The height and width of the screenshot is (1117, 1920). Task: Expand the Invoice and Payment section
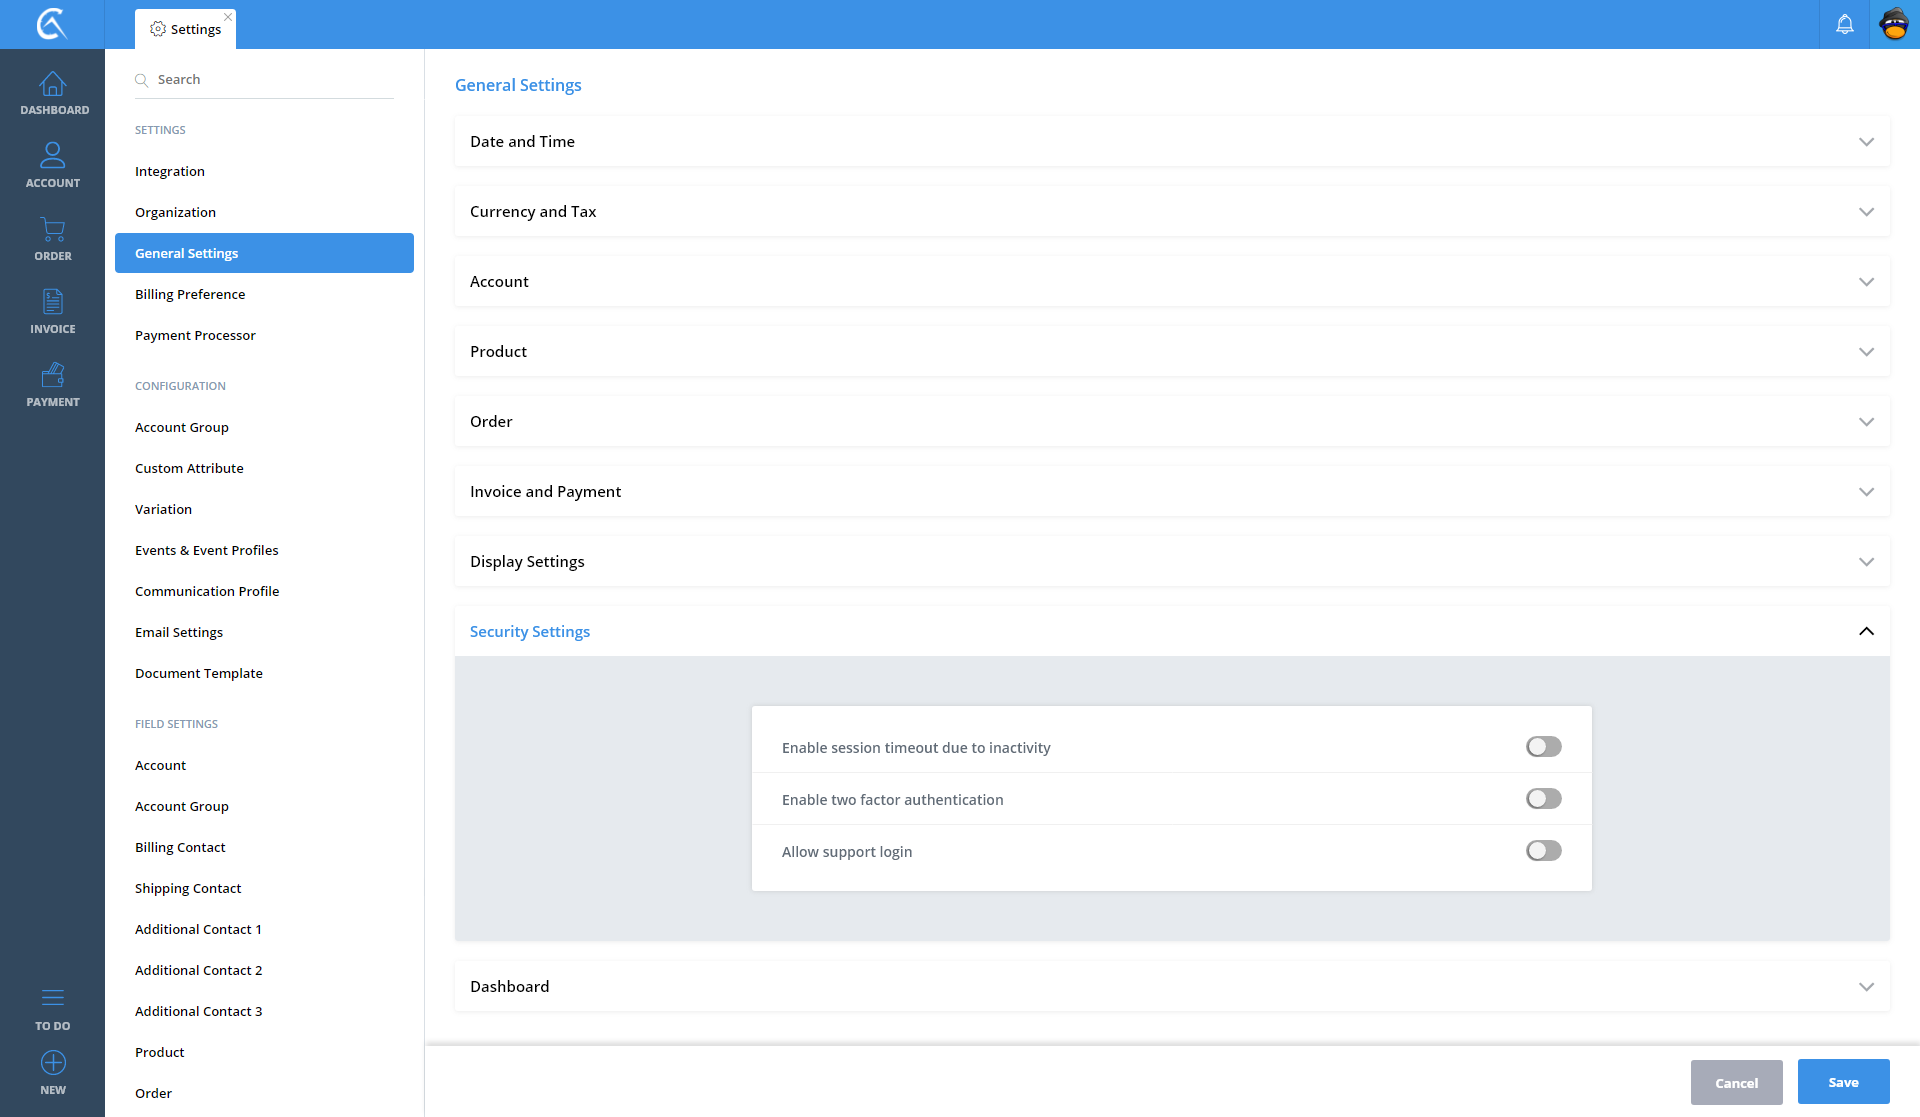[x=1171, y=492]
